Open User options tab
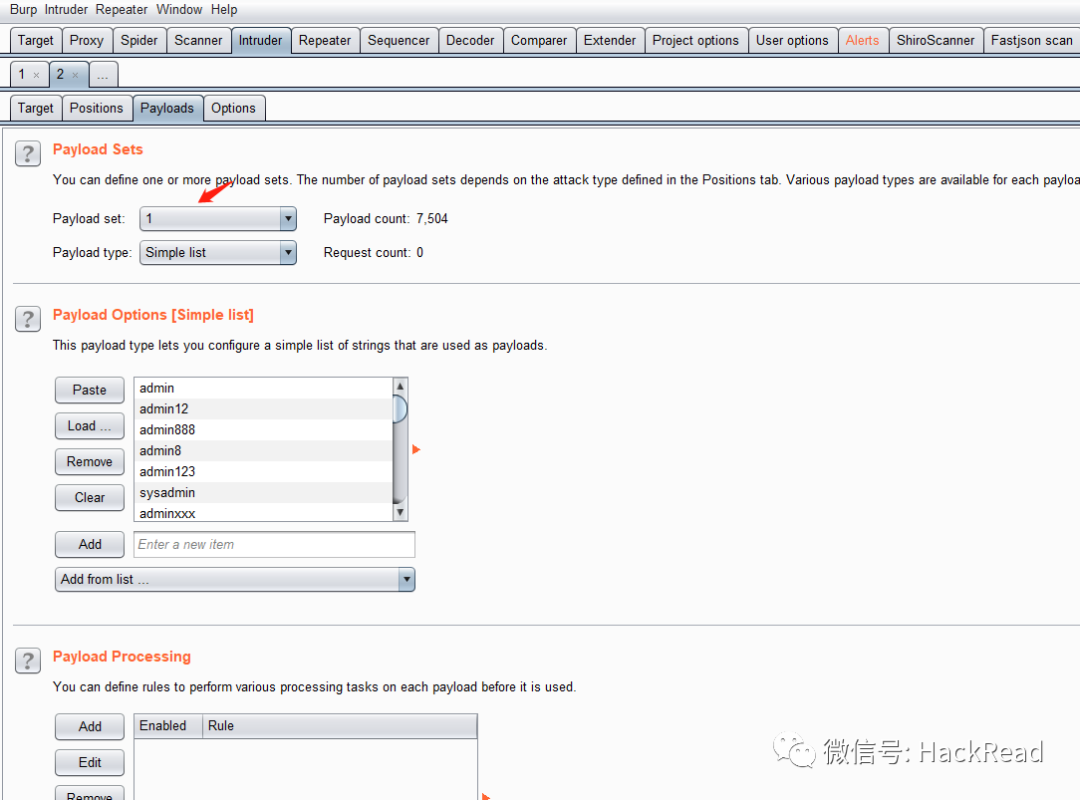The width and height of the screenshot is (1080, 800). pyautogui.click(x=793, y=41)
